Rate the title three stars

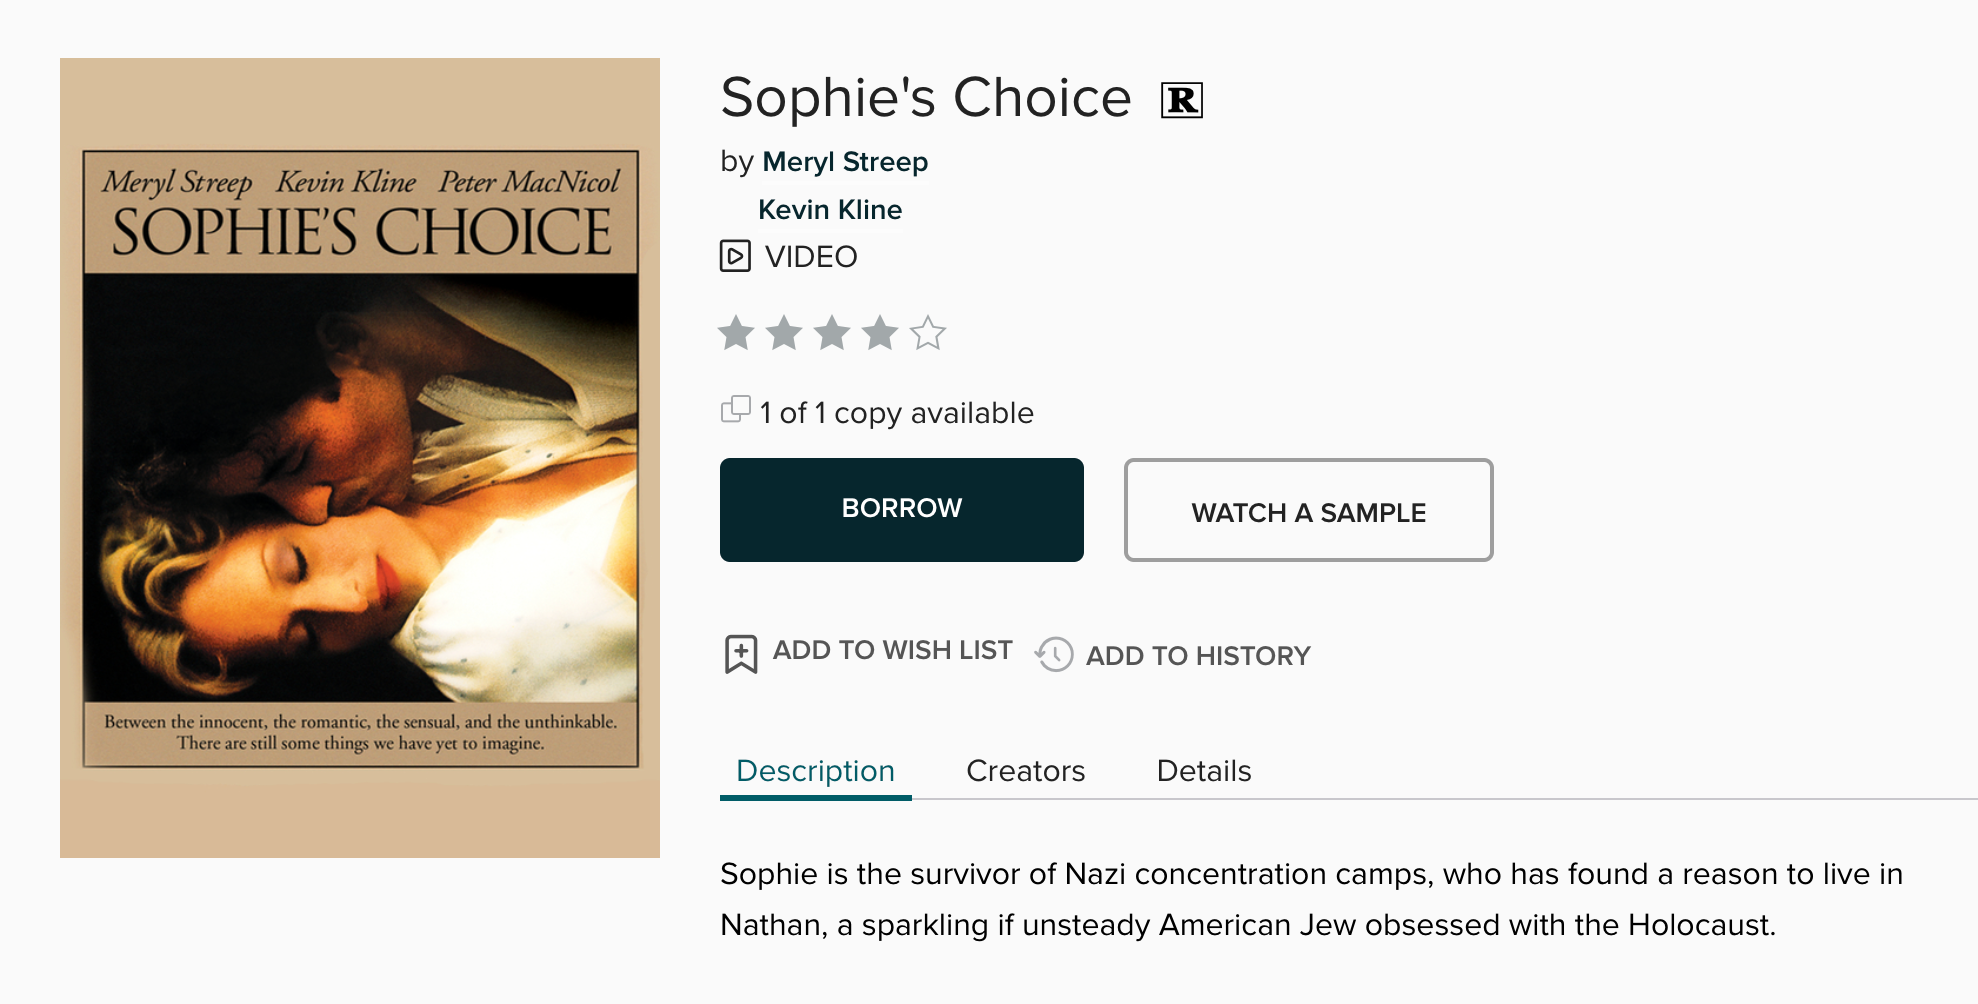pos(832,333)
